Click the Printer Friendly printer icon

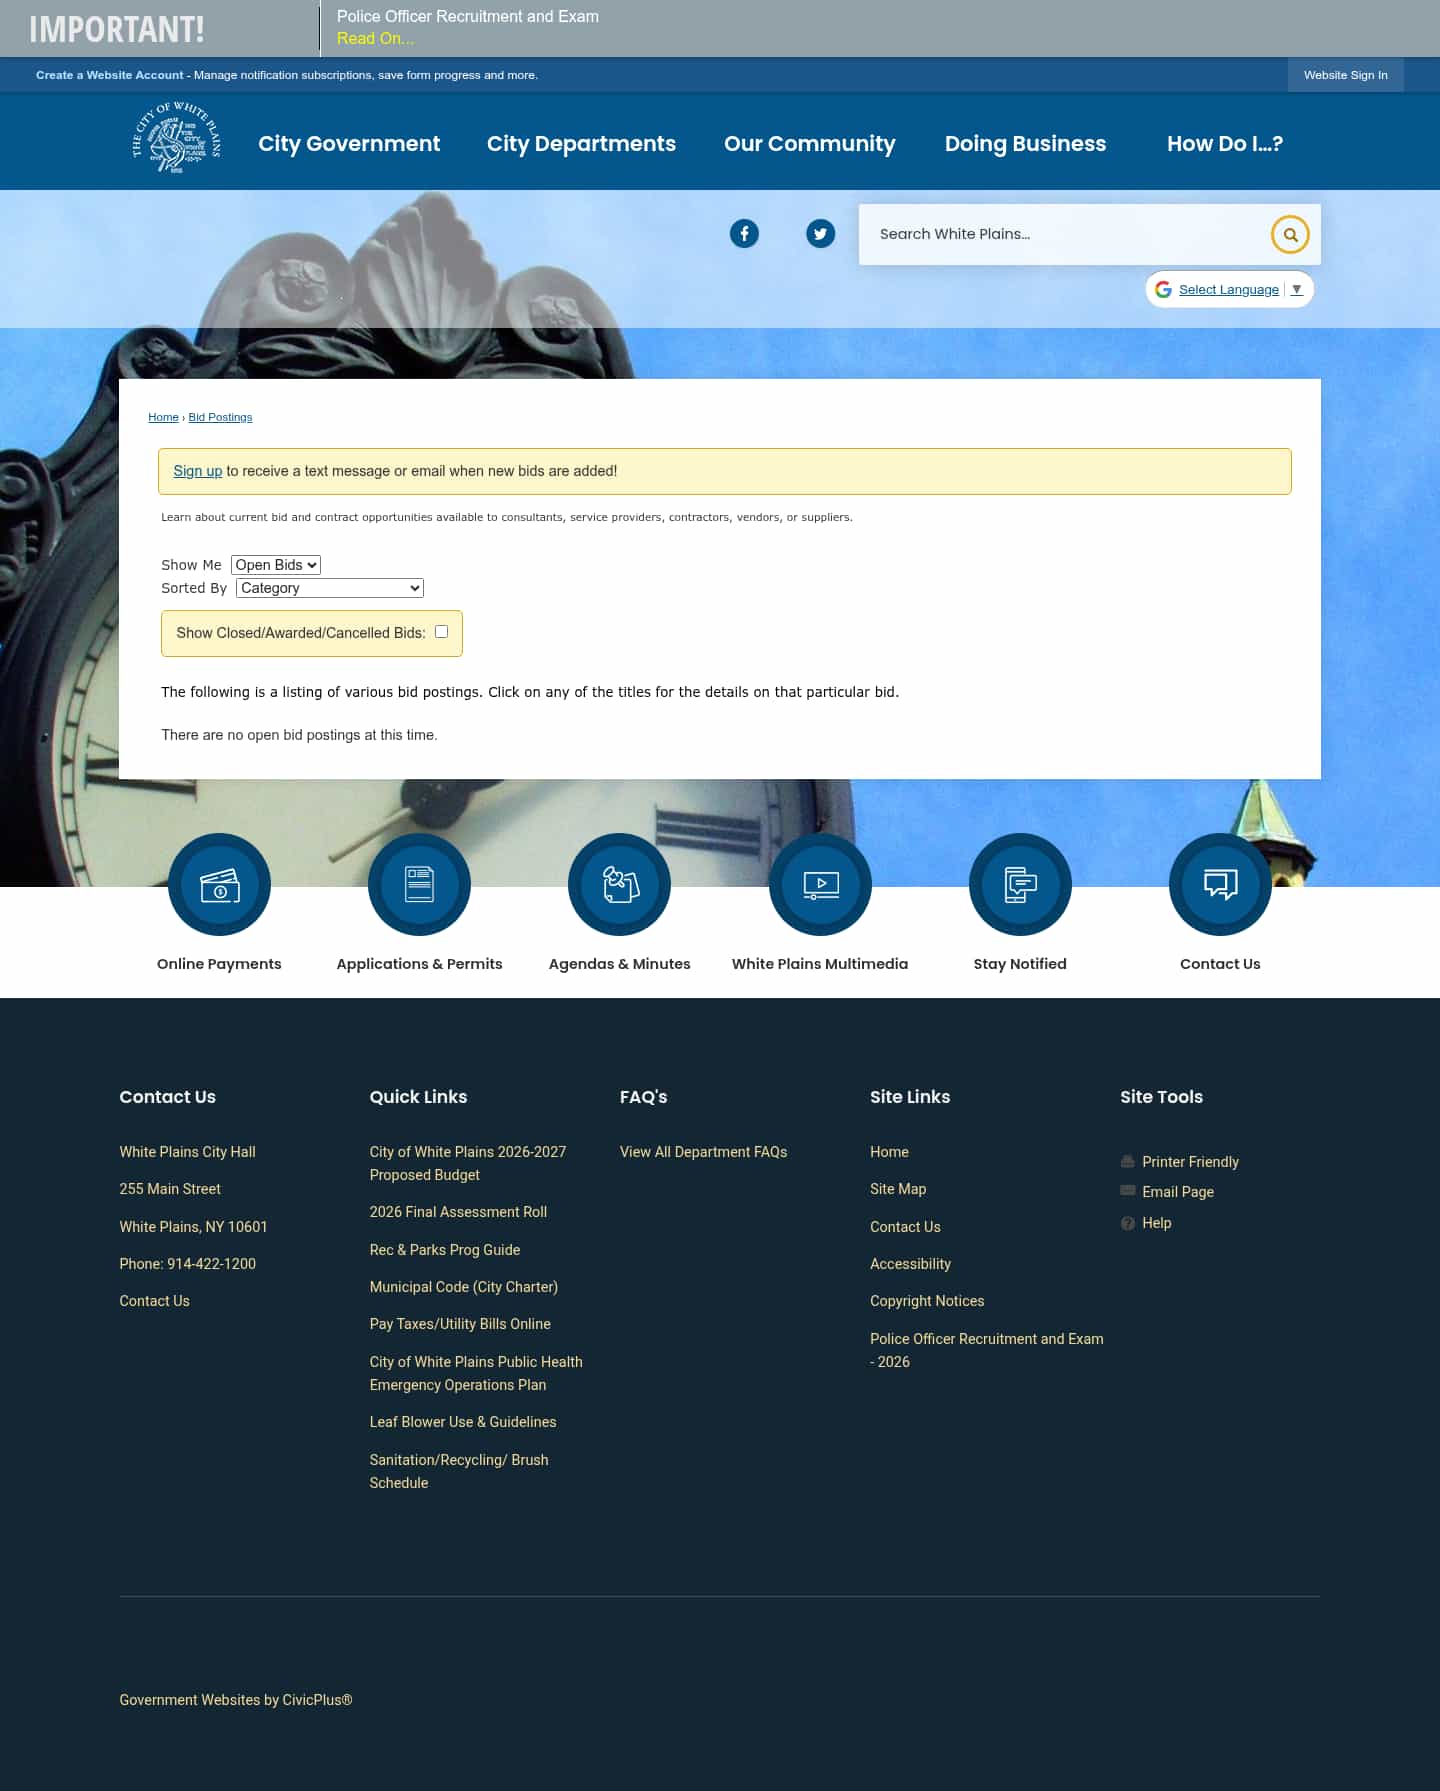coord(1128,1162)
